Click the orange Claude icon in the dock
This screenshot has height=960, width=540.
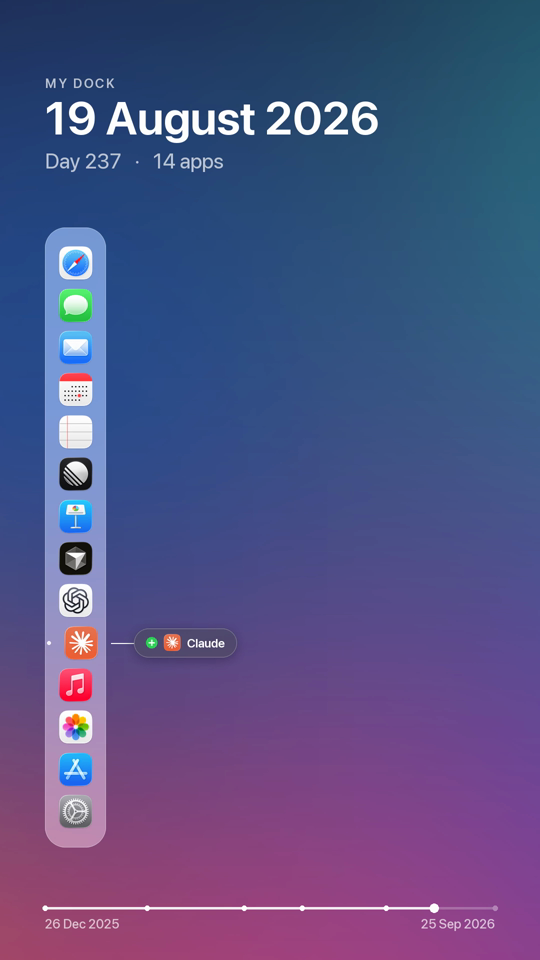[x=81, y=643]
